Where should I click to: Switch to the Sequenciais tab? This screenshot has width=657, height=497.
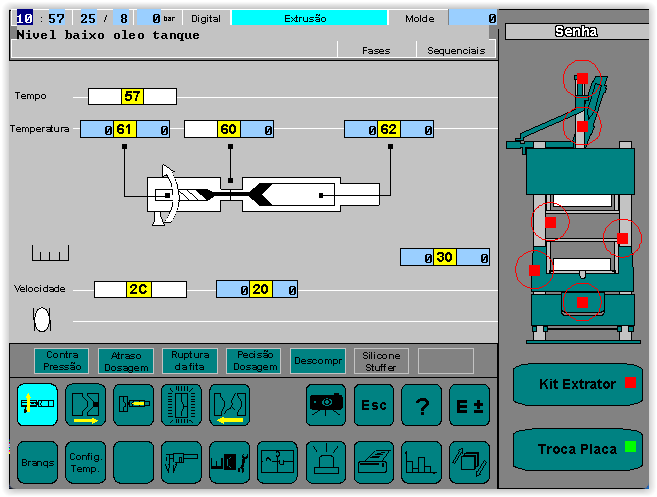pyautogui.click(x=456, y=50)
